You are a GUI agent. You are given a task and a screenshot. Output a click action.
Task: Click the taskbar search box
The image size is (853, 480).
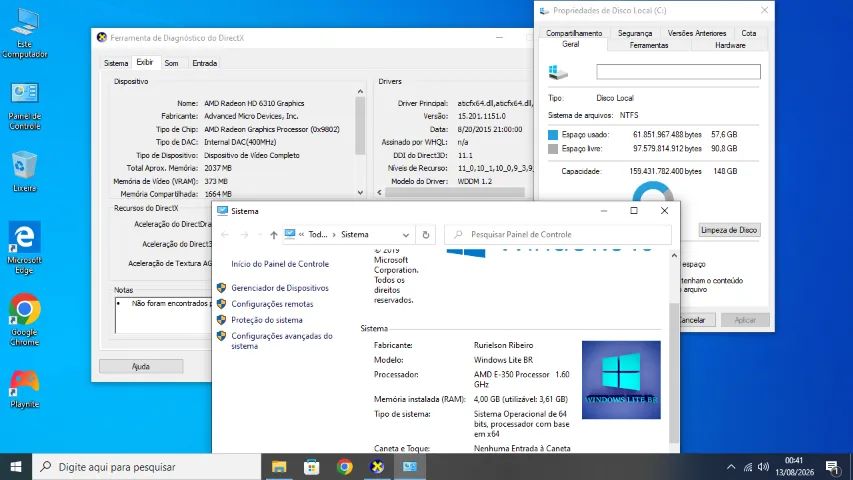pyautogui.click(x=147, y=467)
